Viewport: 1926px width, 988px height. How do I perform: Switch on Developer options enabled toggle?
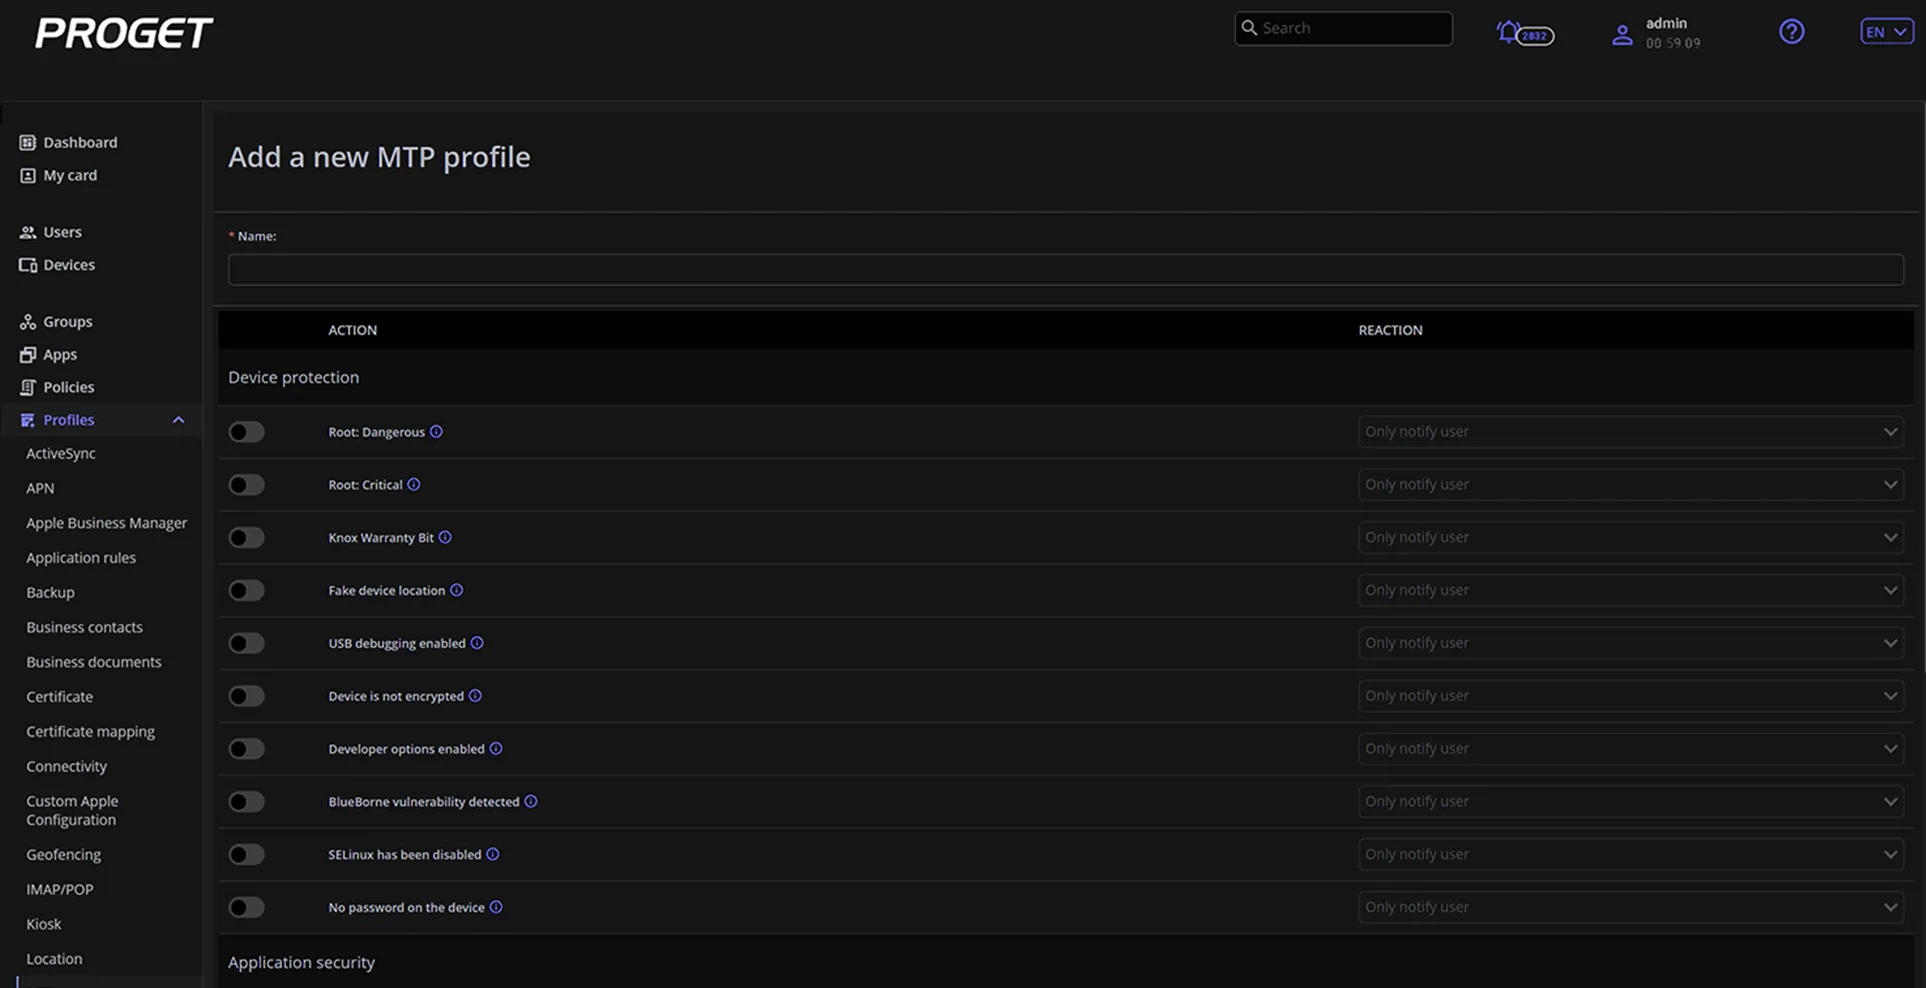[246, 749]
